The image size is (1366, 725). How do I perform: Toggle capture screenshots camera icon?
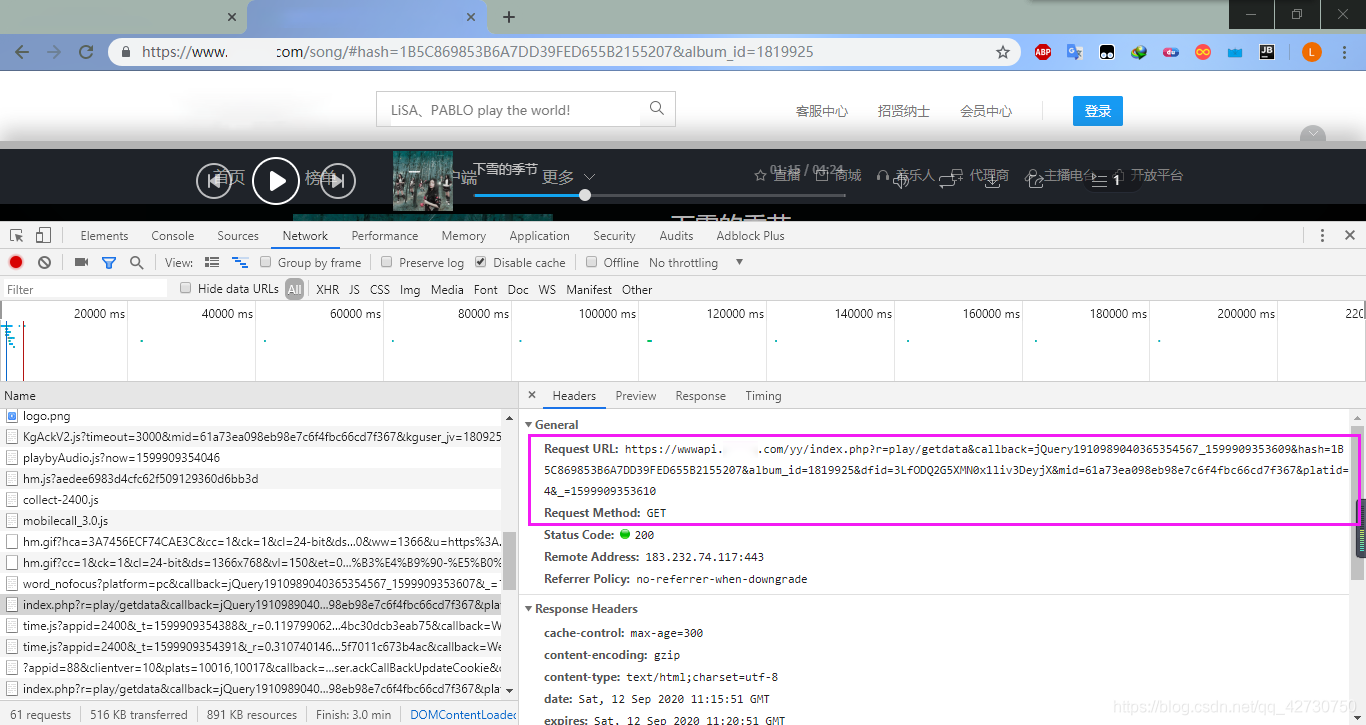point(81,262)
